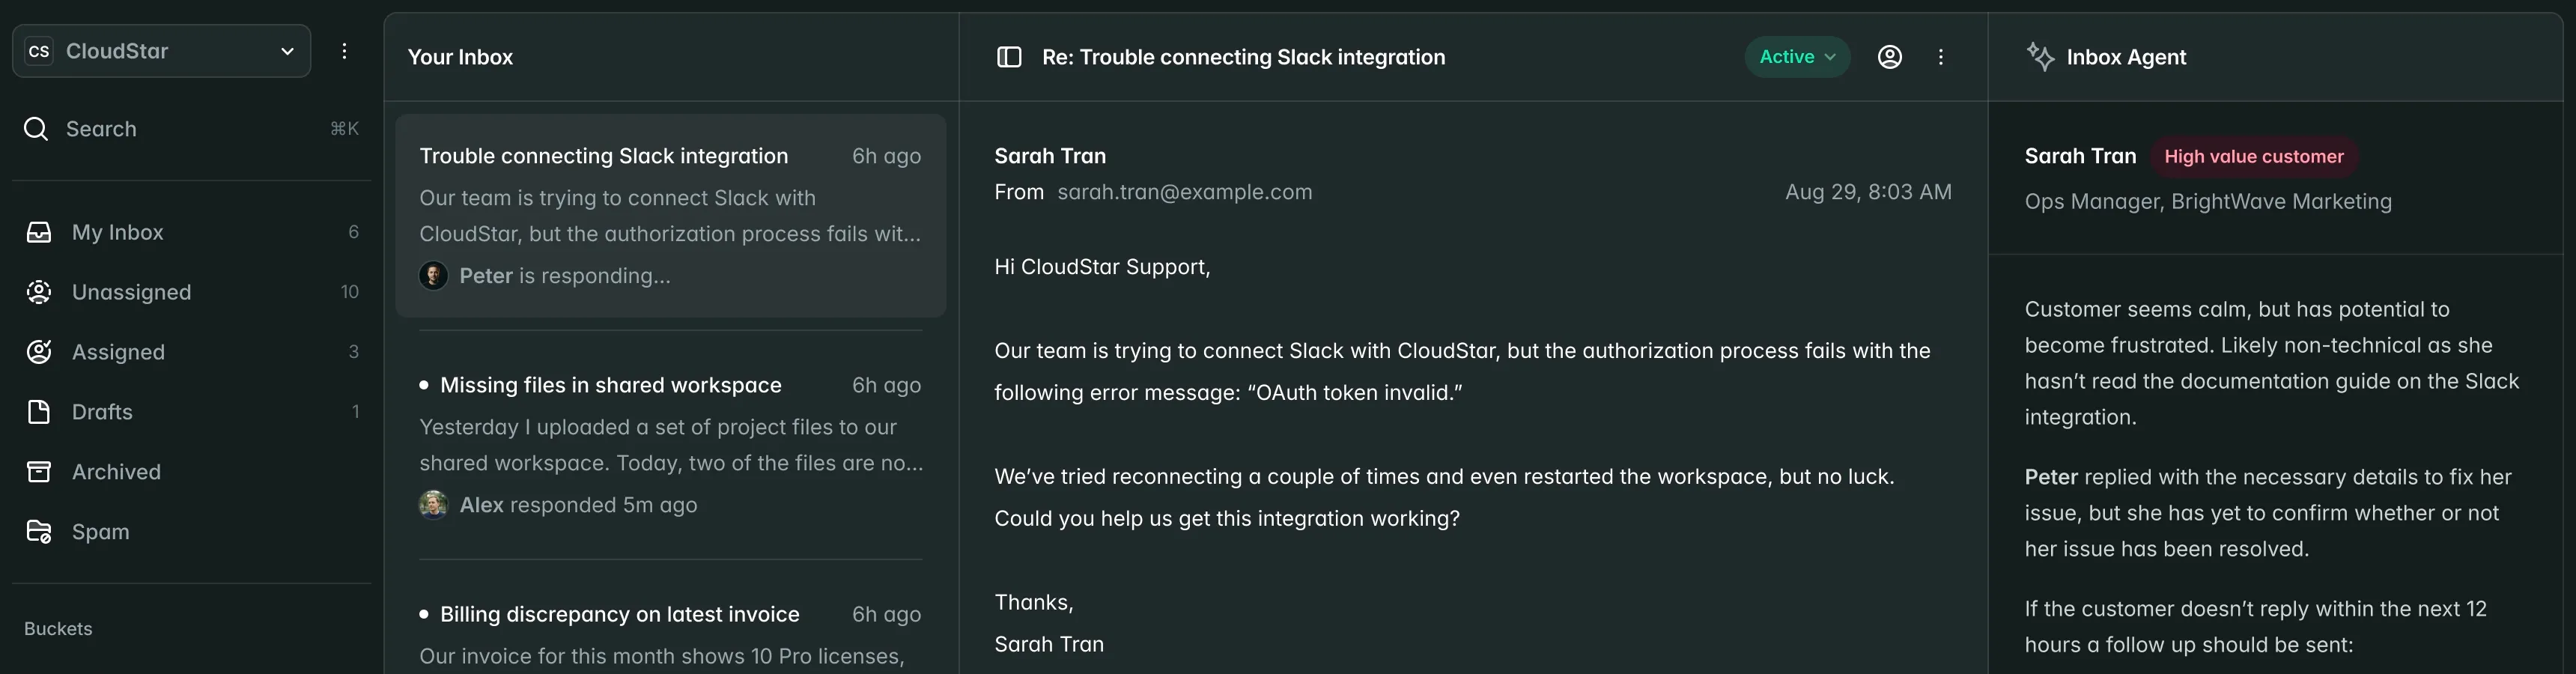2576x674 pixels.
Task: View Archived conversations
Action: point(116,472)
